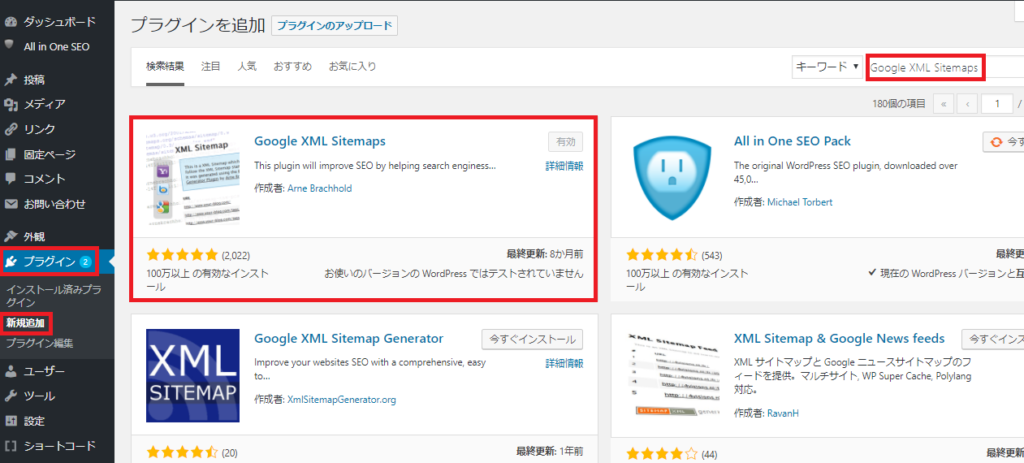Open author link Arne Brachhold
Screen dimensions: 1024x463
pyautogui.click(x=319, y=189)
